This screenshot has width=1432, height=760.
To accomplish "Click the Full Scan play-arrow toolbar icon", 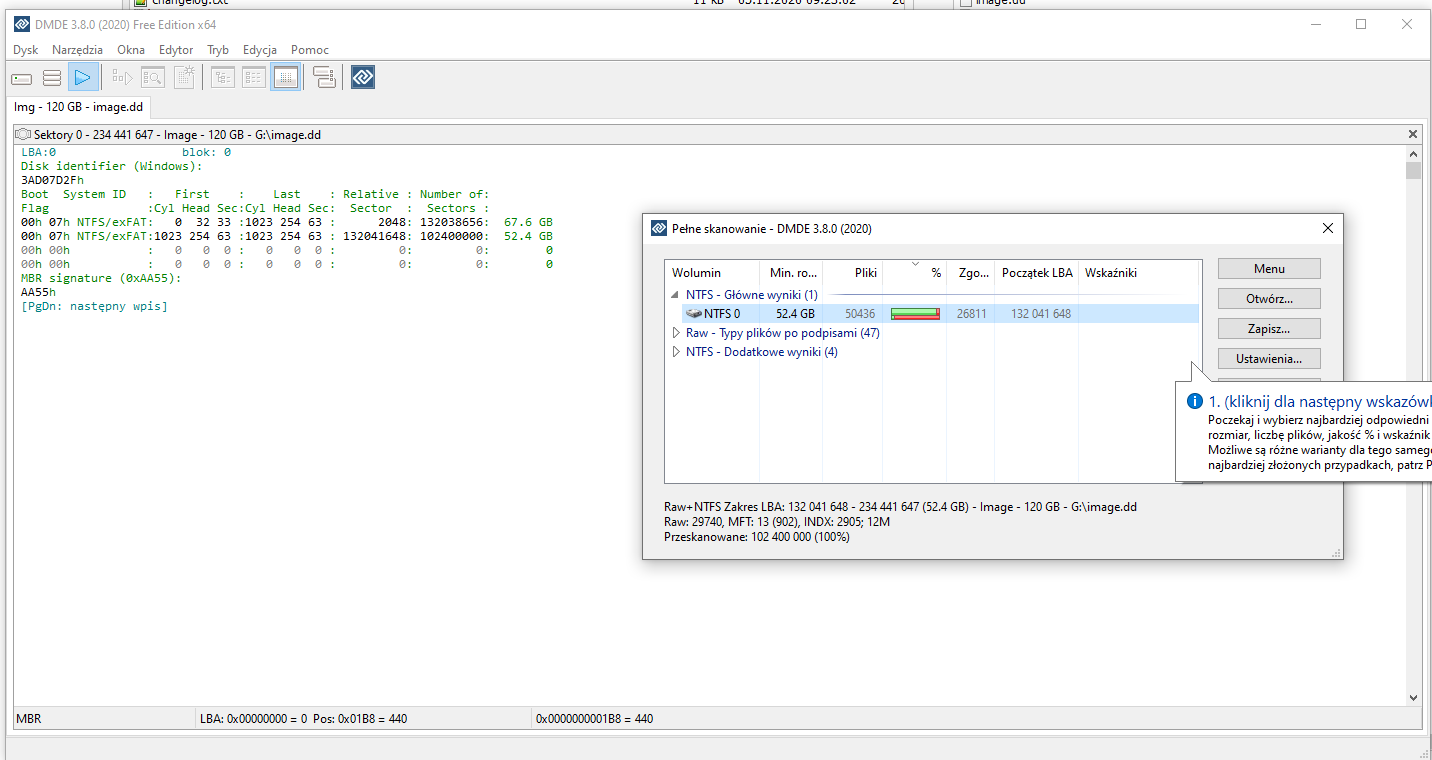I will 83,78.
